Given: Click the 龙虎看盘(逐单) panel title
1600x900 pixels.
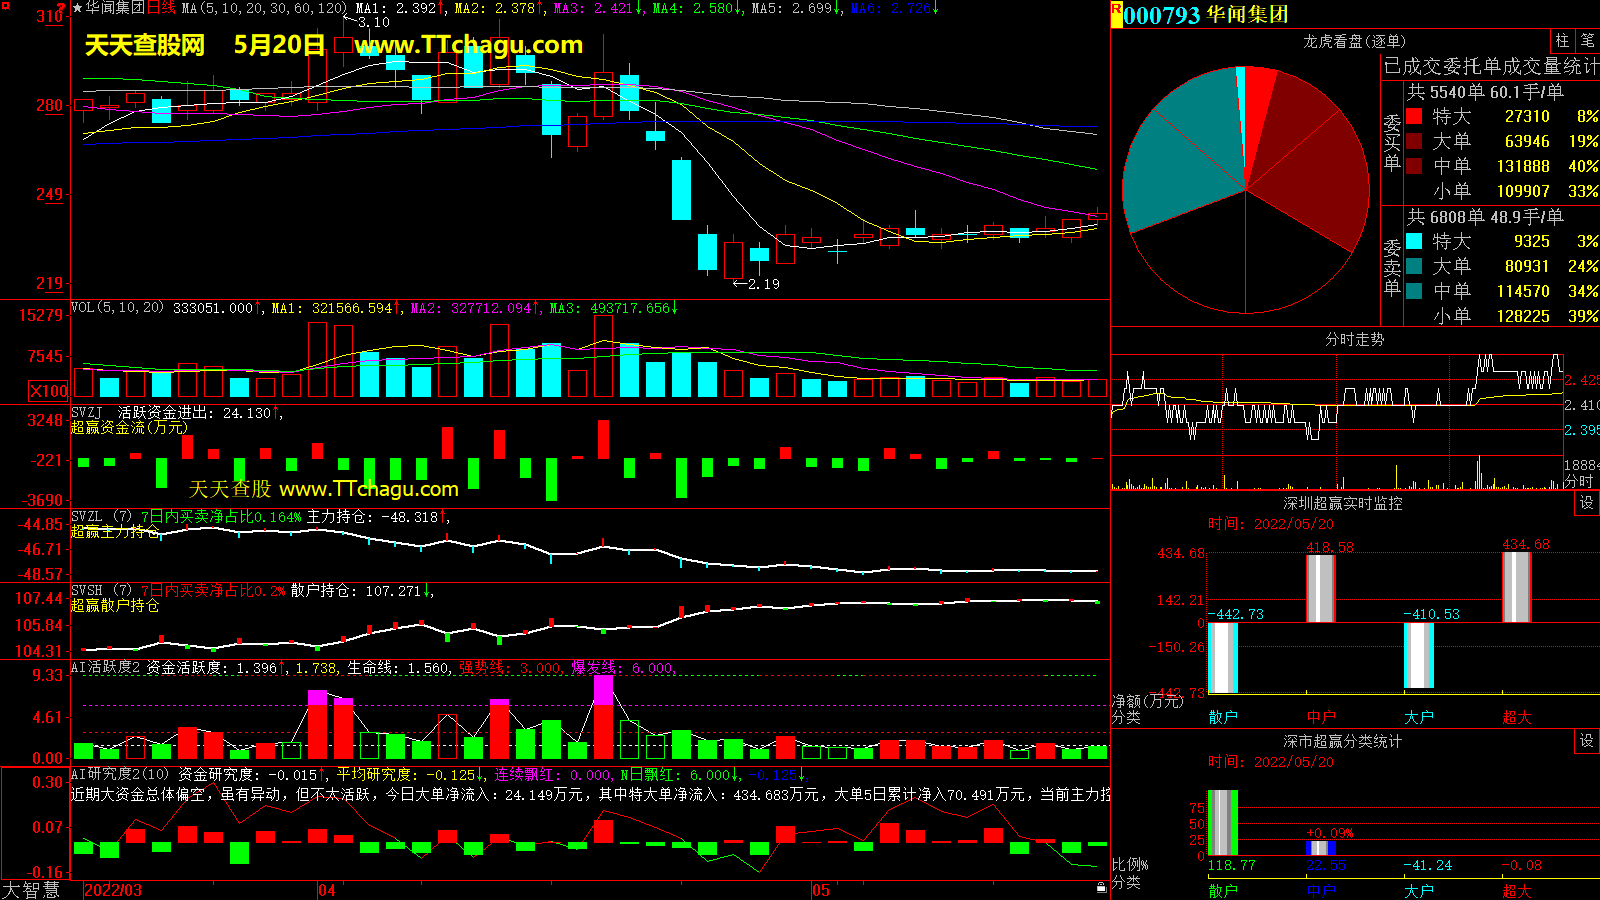Looking at the screenshot, I should pos(1354,41).
